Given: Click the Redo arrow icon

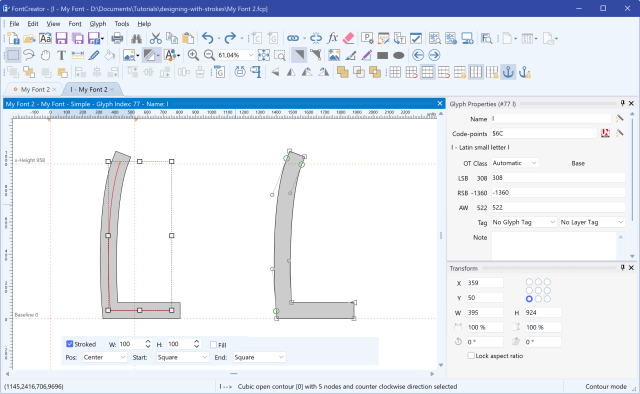Looking at the screenshot, I should coord(230,38).
